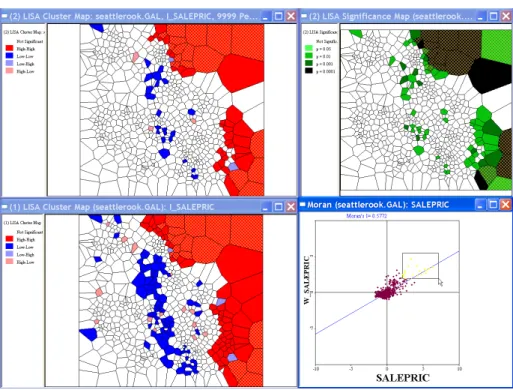Maximize the Moran scatter plot window
Screen dimensions: 513x390
[x=493, y=204]
